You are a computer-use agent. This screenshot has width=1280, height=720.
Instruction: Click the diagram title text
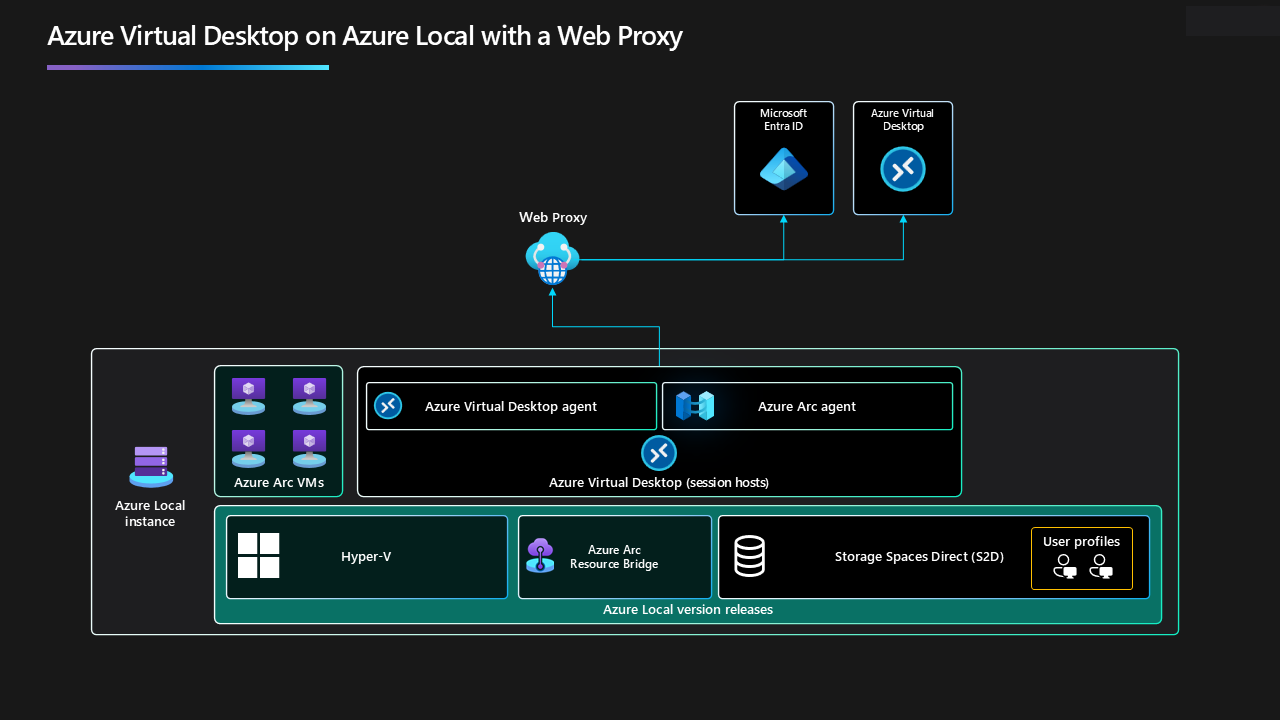click(364, 36)
